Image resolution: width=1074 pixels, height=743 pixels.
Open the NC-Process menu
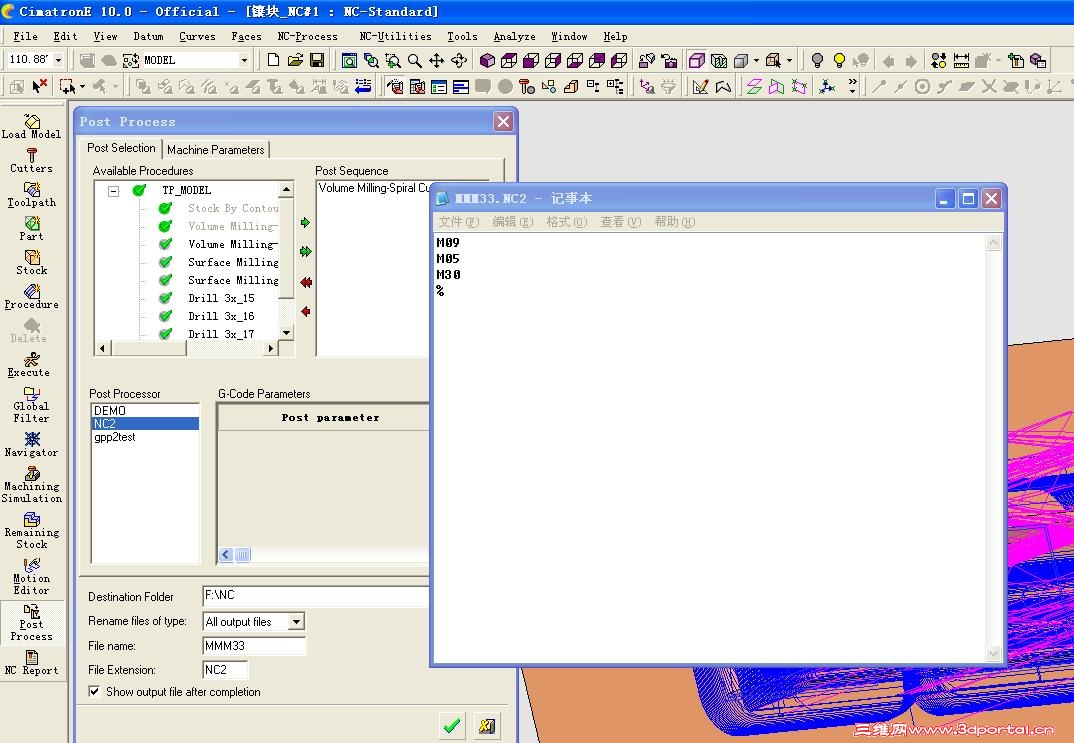tap(307, 36)
